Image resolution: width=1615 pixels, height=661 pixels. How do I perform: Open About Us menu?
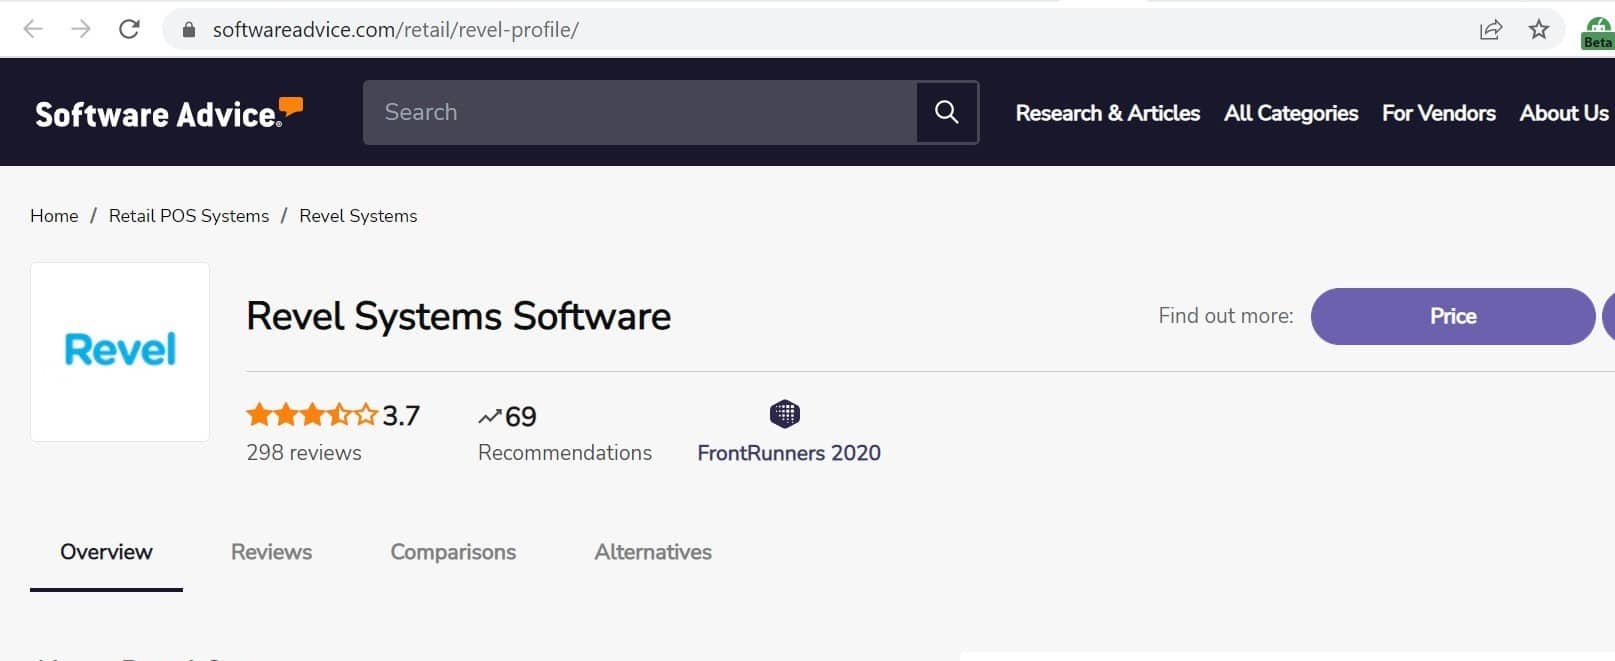point(1564,113)
